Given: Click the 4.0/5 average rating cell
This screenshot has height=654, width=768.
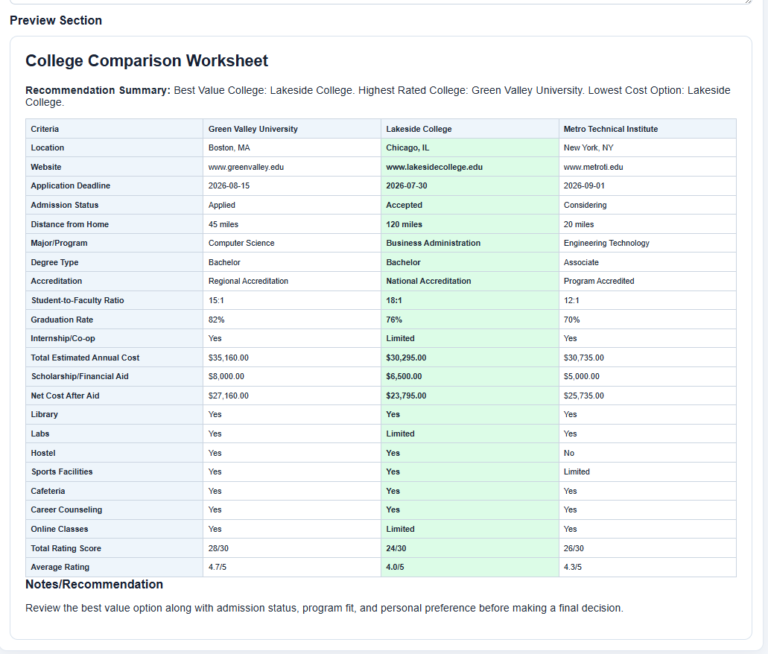Looking at the screenshot, I should click(470, 567).
